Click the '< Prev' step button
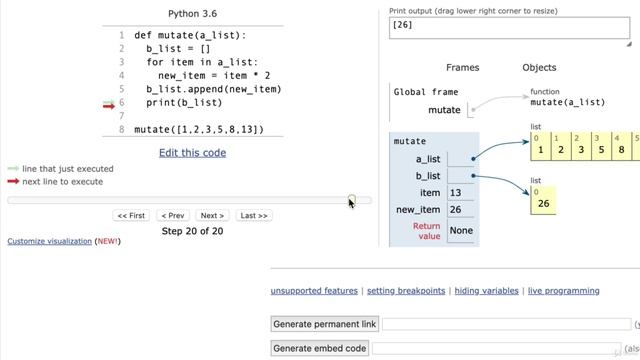This screenshot has width=640, height=360. point(173,216)
